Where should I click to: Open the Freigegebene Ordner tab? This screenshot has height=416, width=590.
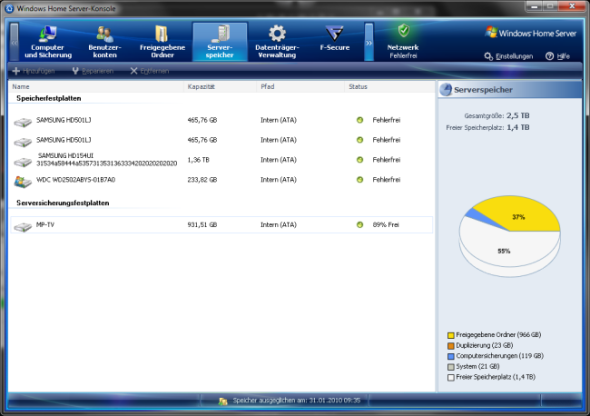tap(163, 42)
